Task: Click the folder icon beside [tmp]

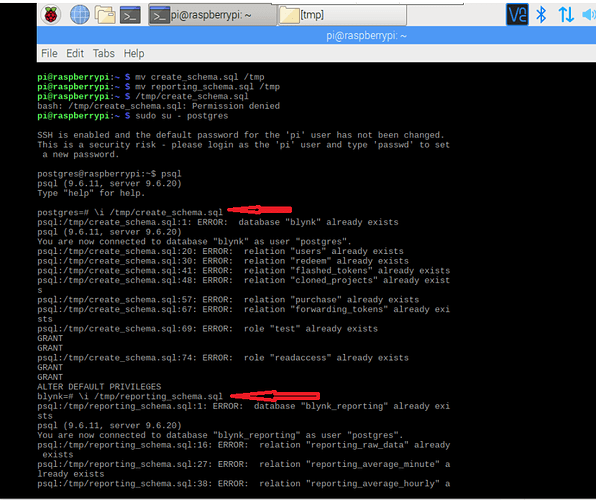Action: 289,16
